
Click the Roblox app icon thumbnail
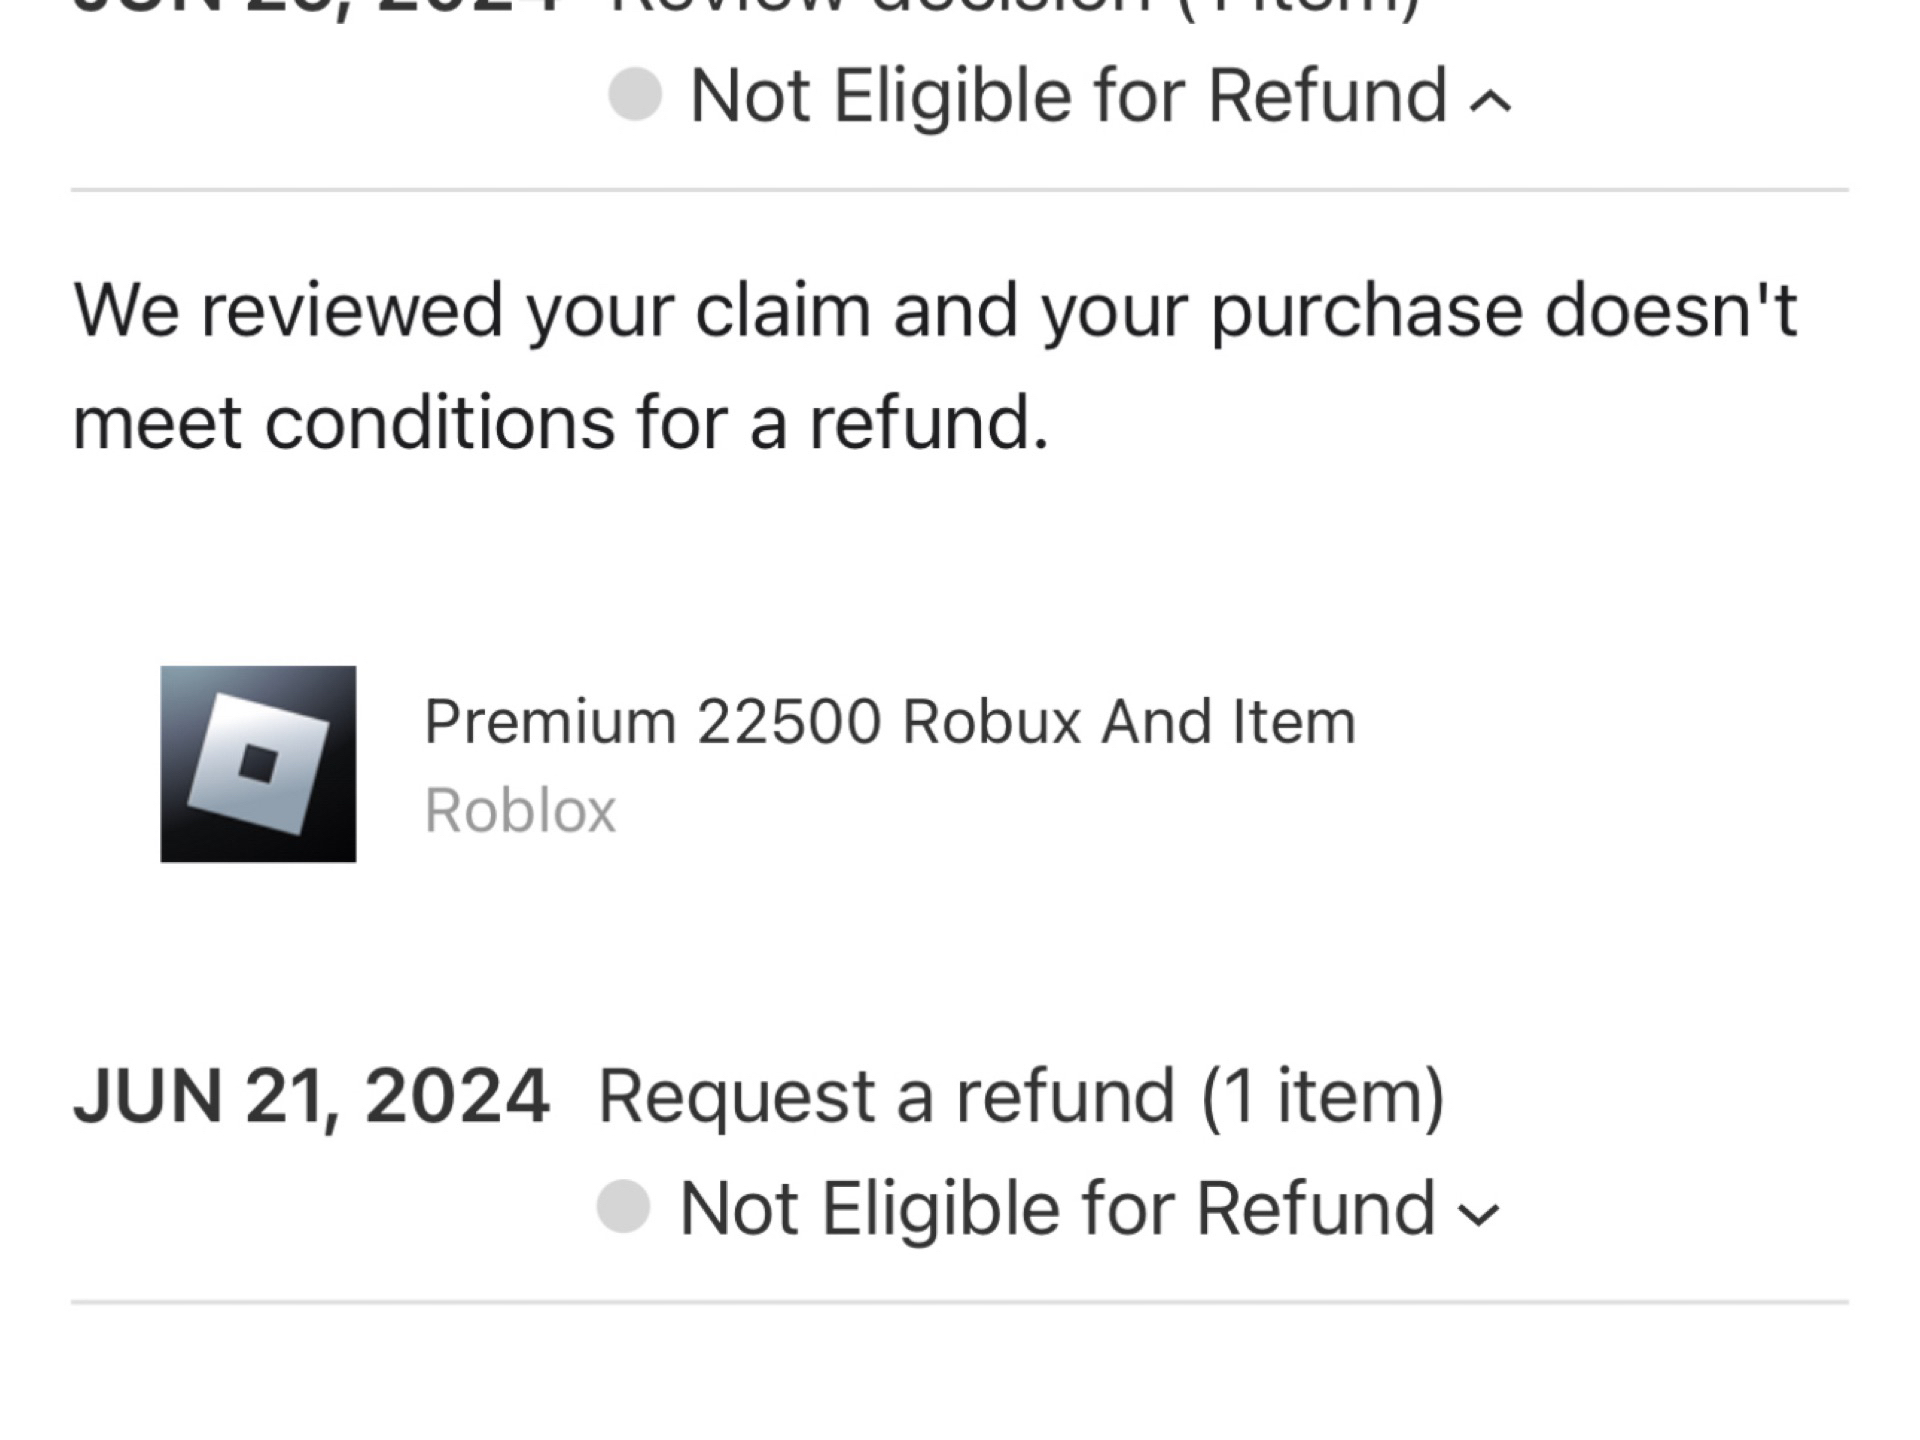coord(258,764)
